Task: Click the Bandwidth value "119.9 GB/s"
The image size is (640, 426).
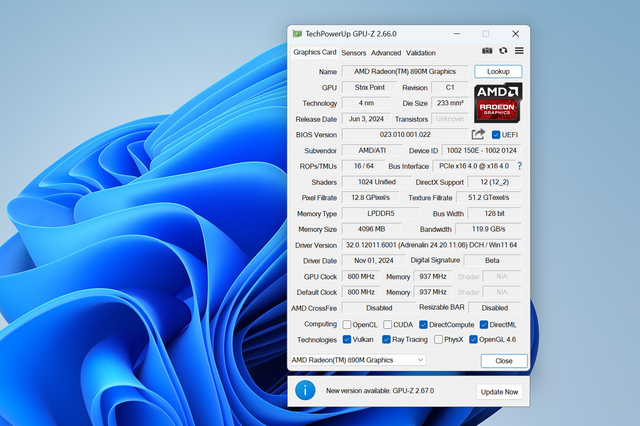Action: [488, 229]
